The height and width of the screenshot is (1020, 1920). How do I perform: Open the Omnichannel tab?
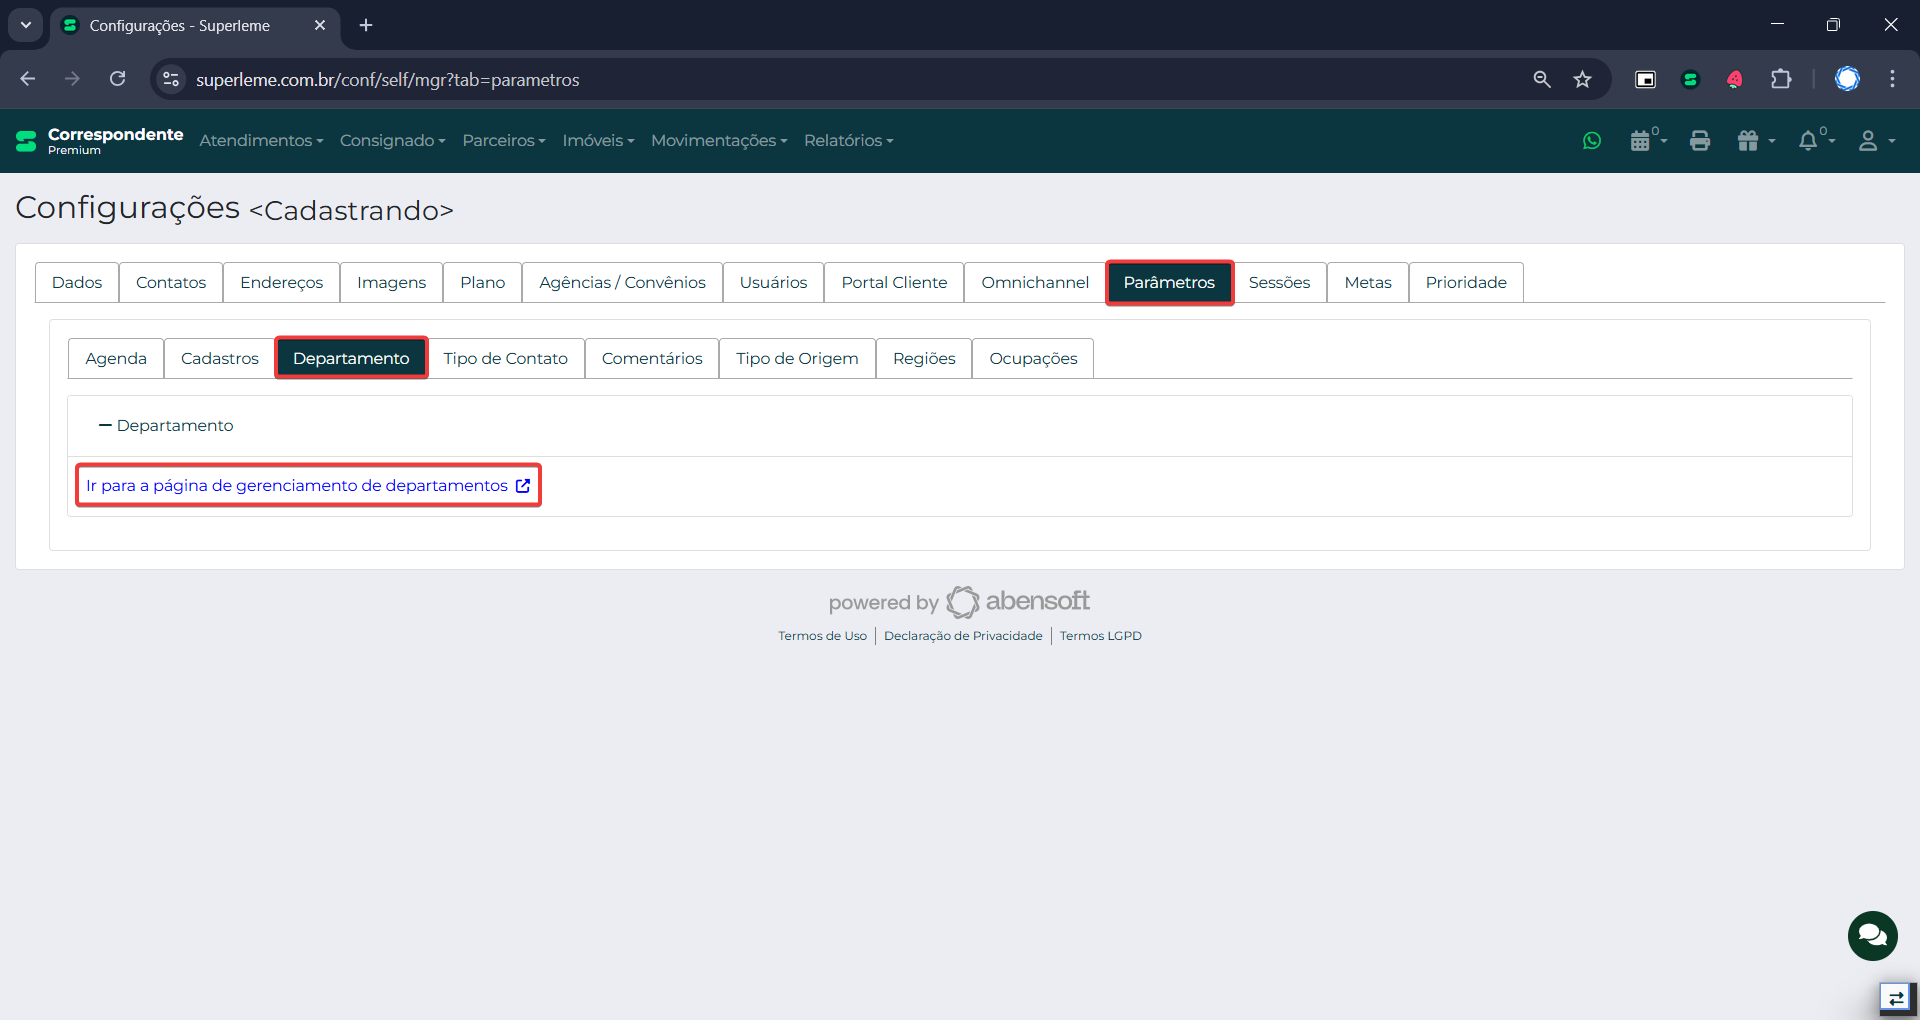[1035, 283]
